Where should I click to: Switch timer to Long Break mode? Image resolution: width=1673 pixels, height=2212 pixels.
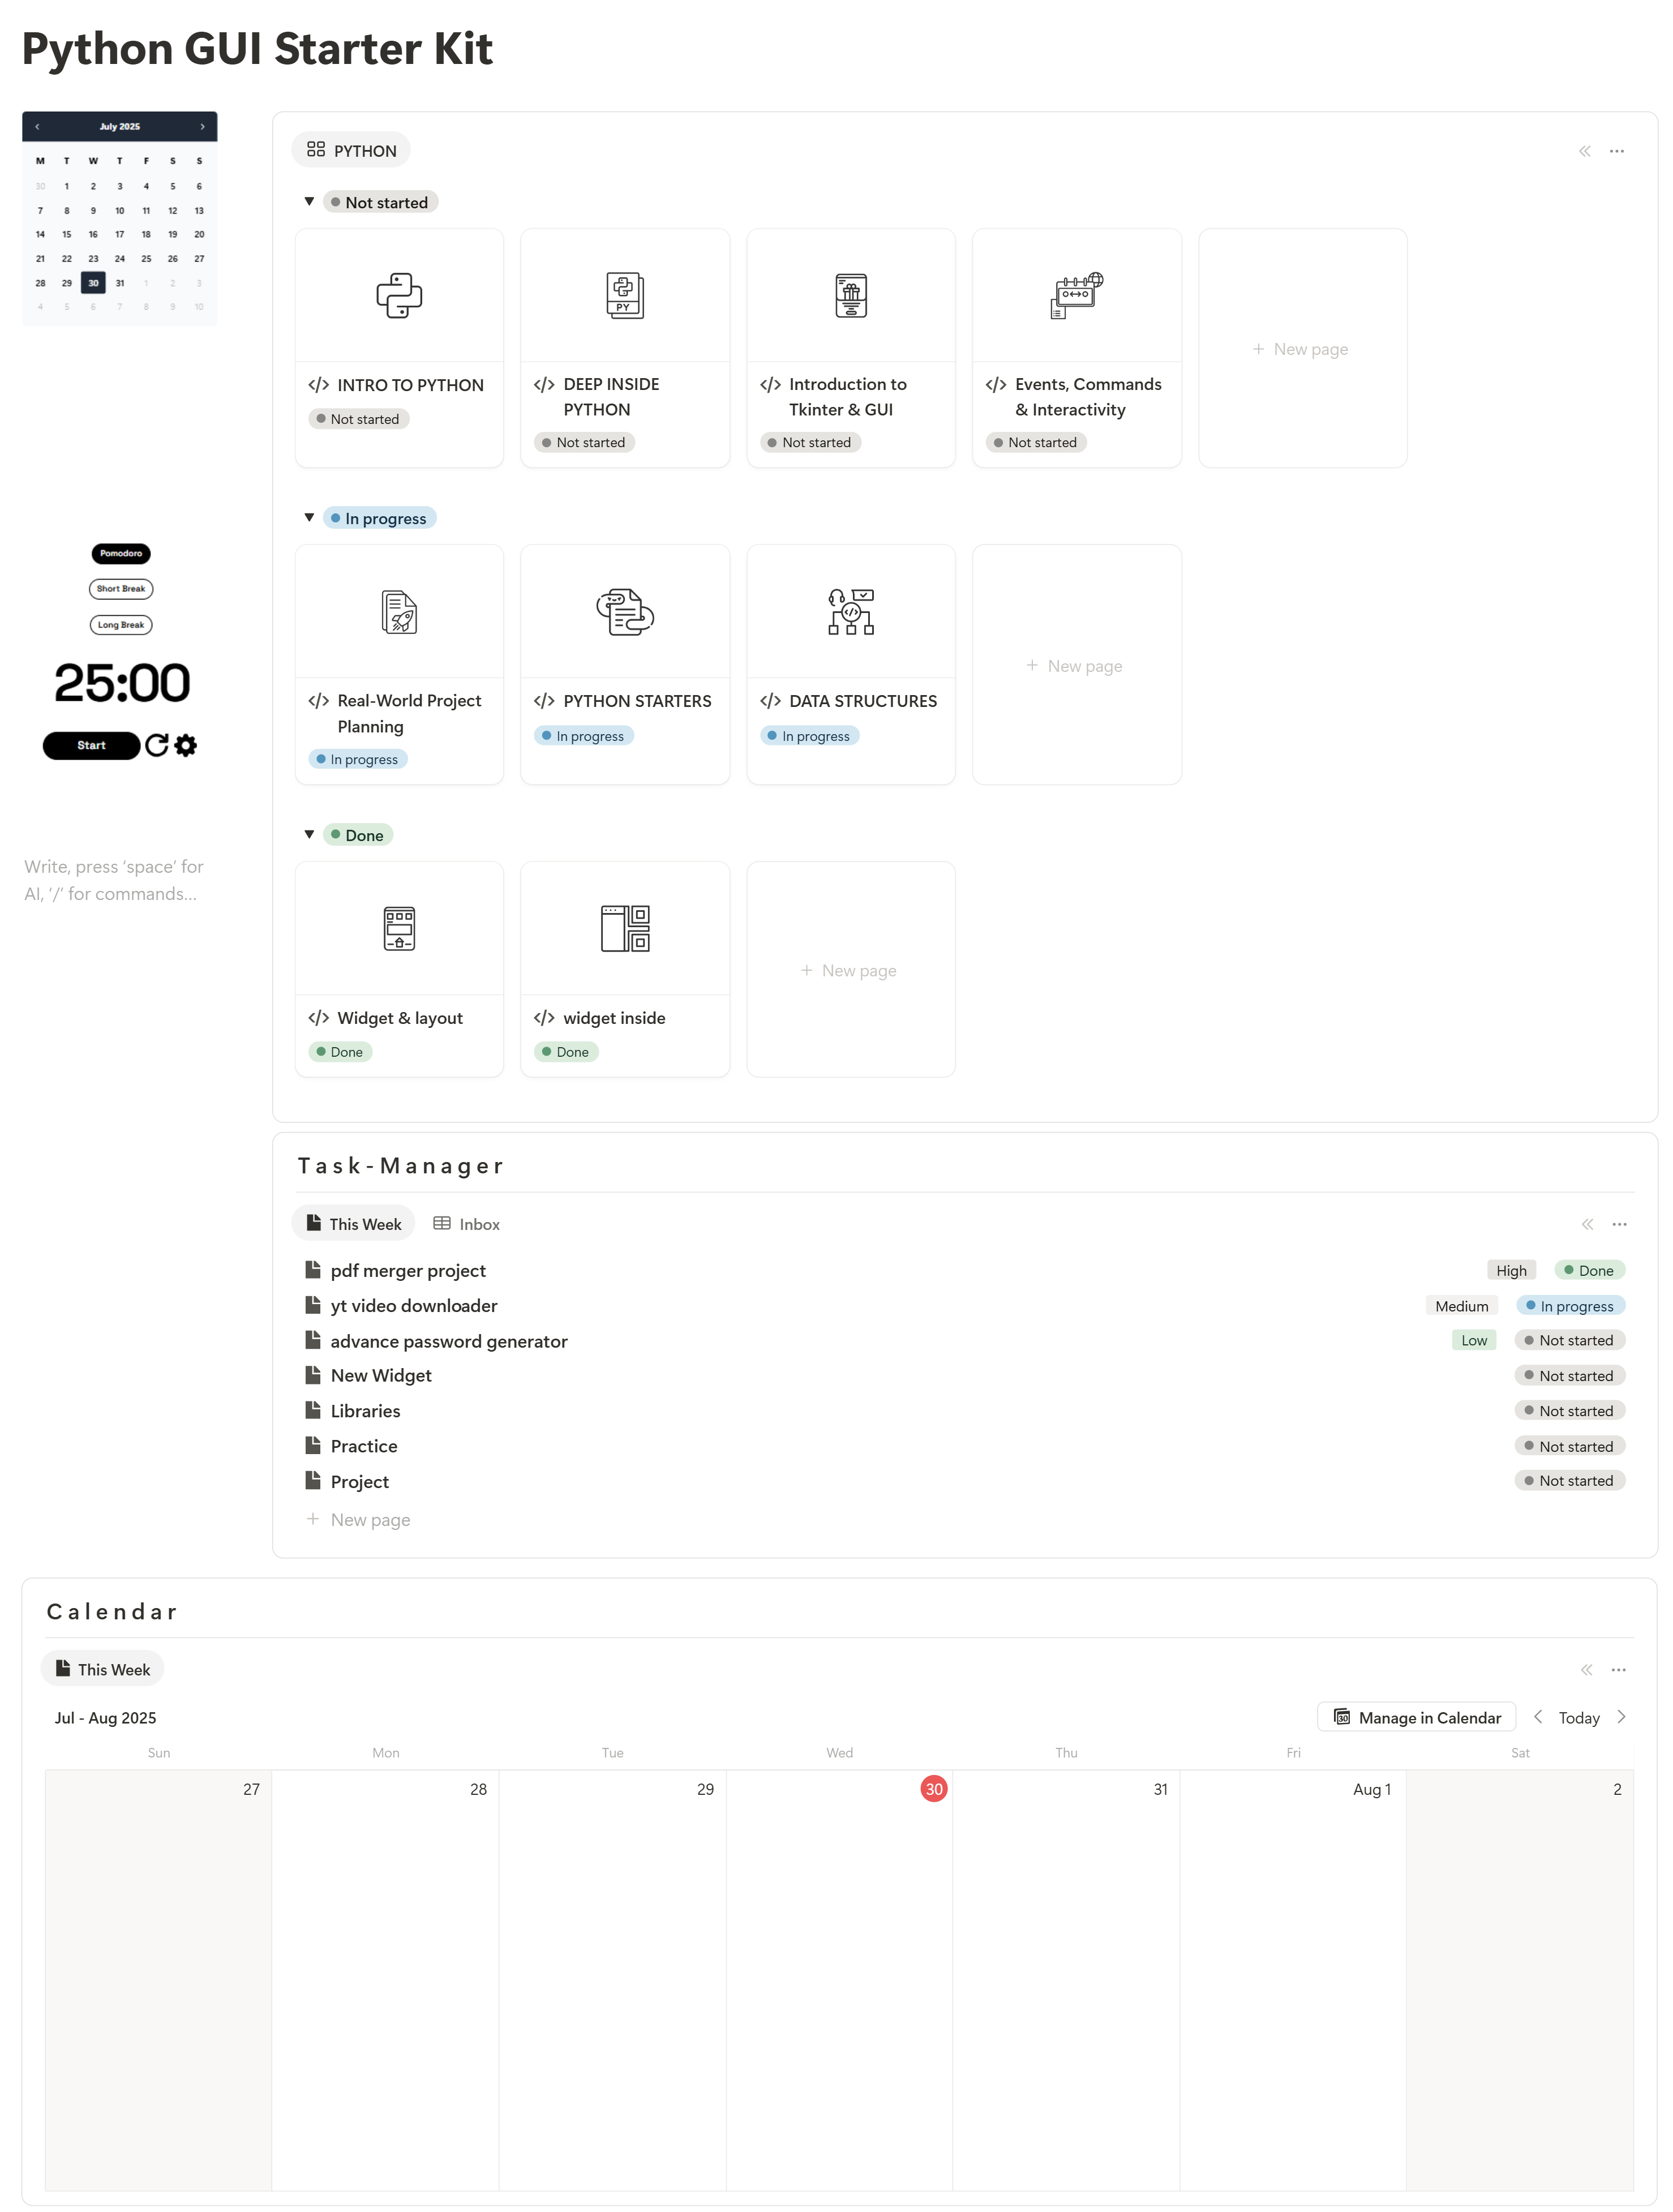121,625
